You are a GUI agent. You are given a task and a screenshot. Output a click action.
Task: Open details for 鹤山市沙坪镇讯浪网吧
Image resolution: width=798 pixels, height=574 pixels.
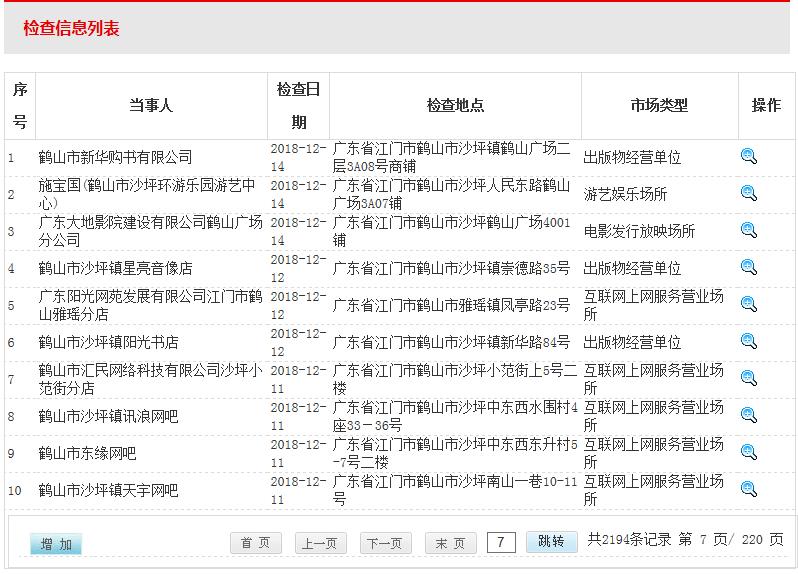pyautogui.click(x=748, y=415)
